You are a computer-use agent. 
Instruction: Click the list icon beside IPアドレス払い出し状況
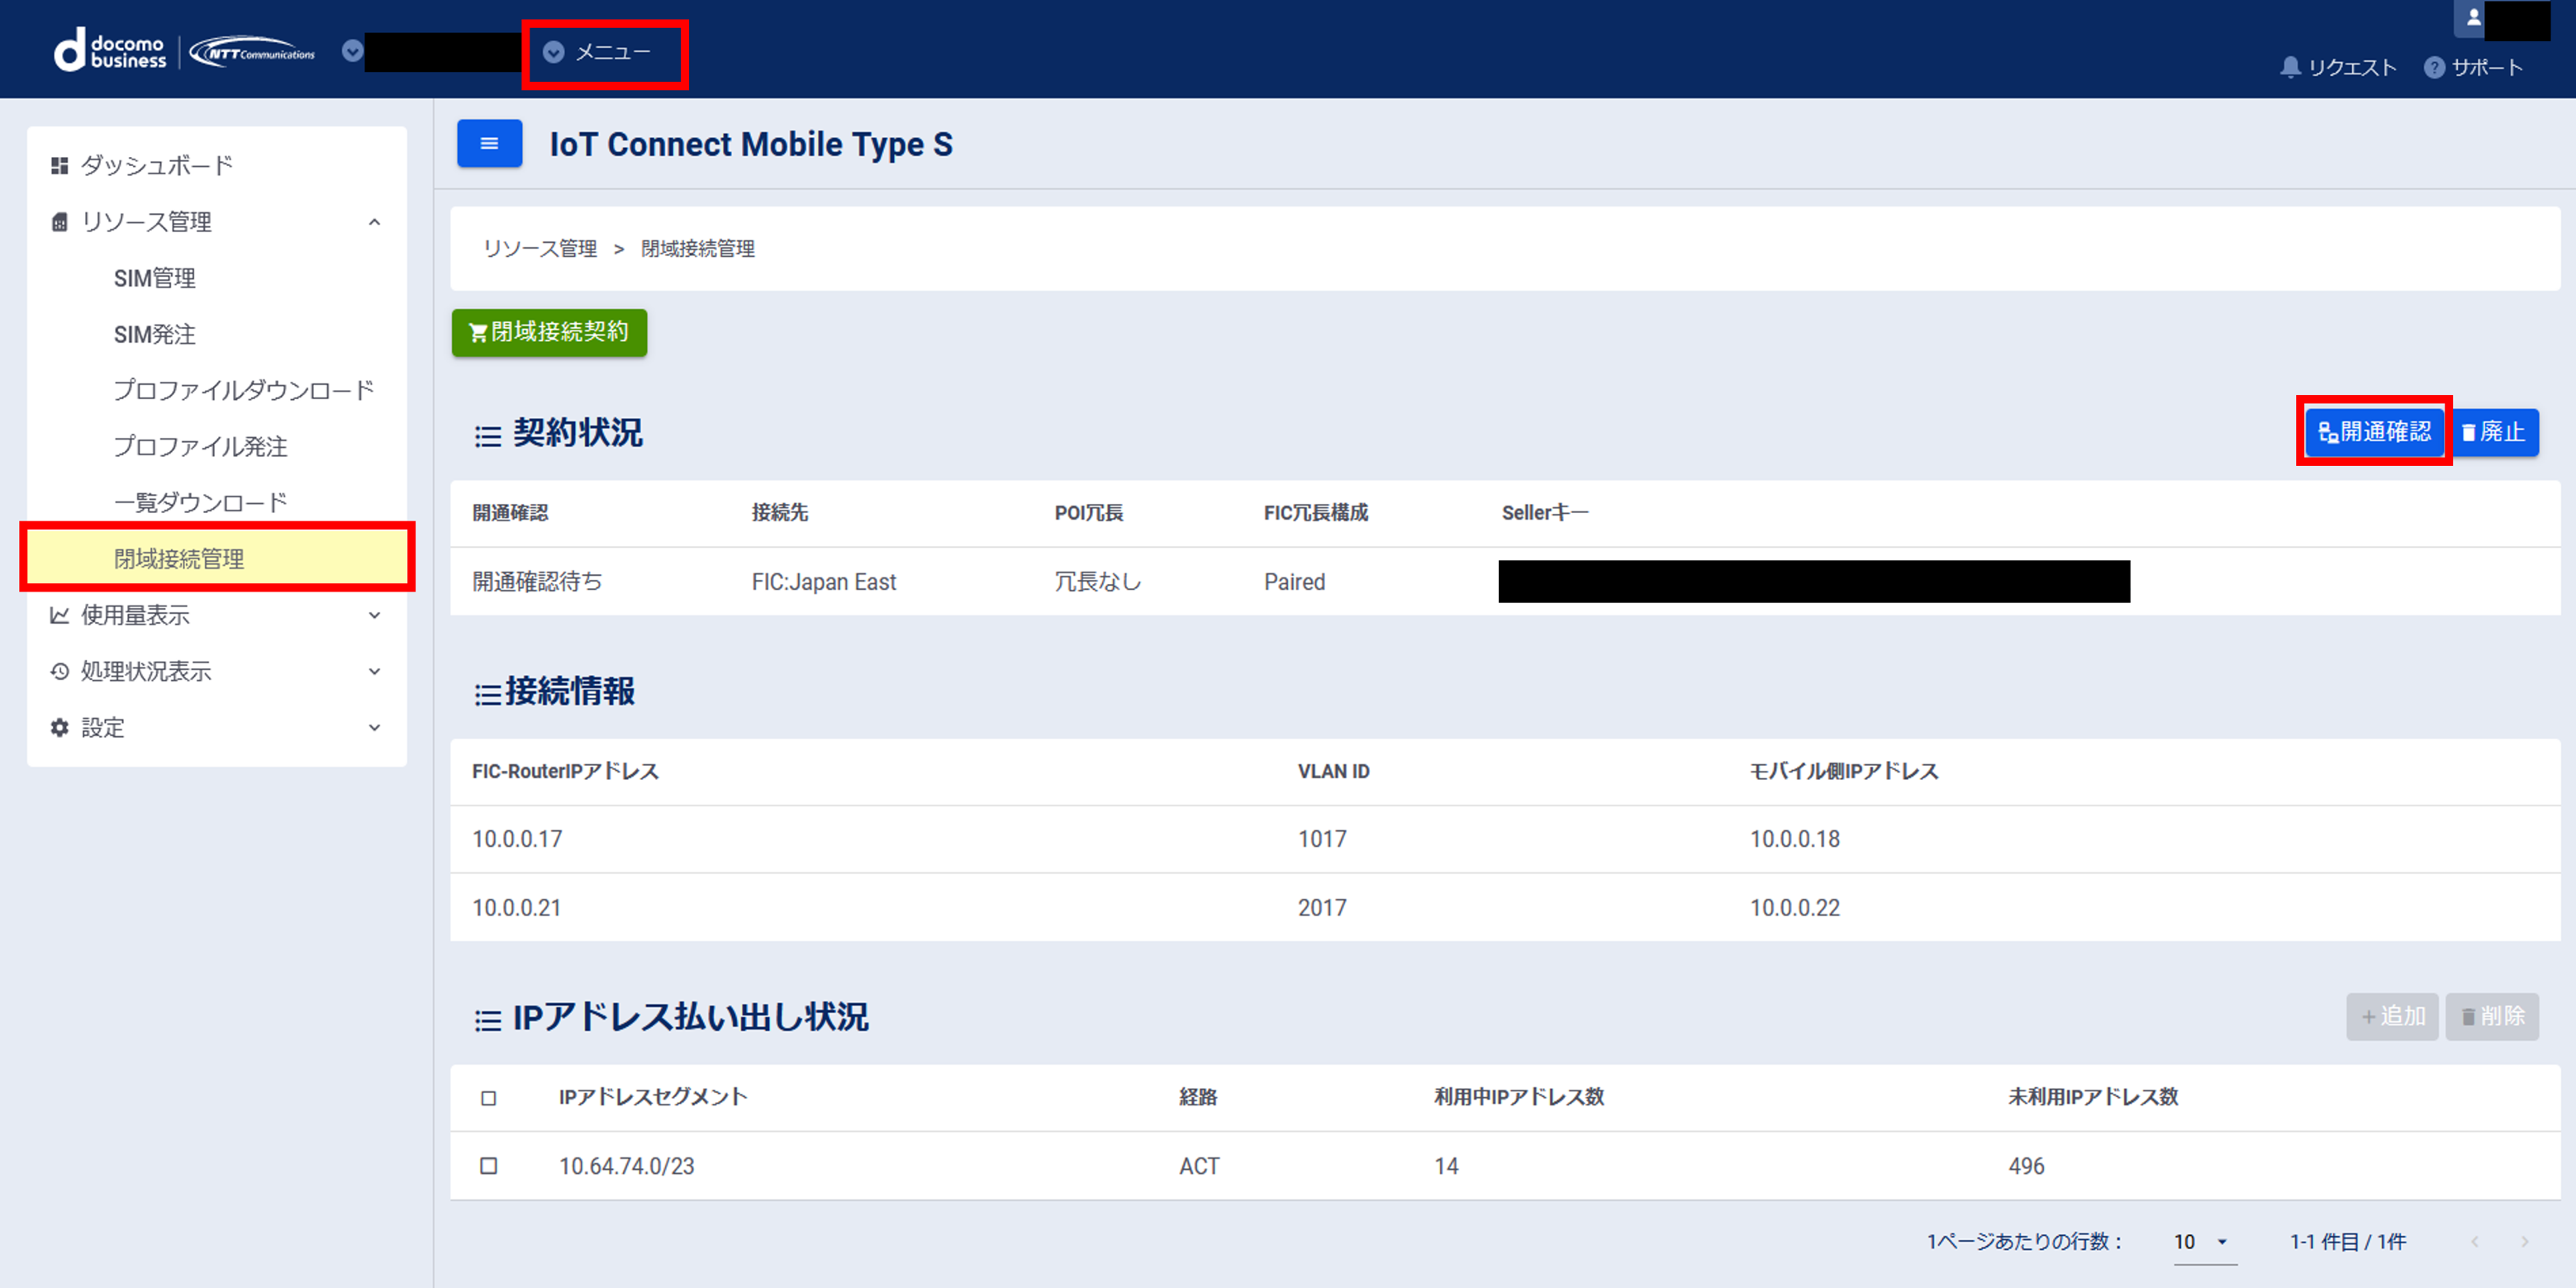488,1020
